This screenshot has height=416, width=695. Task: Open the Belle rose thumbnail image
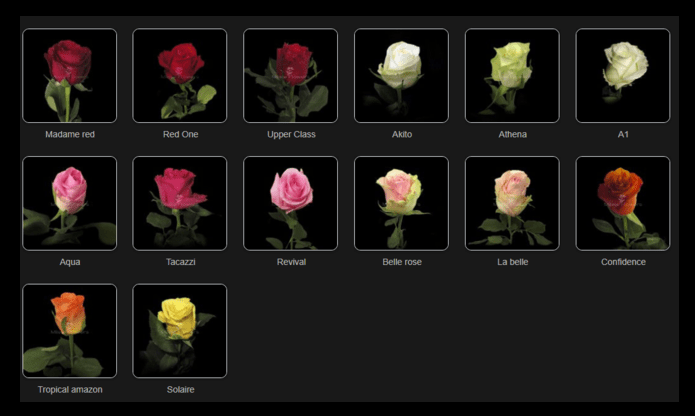coord(402,203)
